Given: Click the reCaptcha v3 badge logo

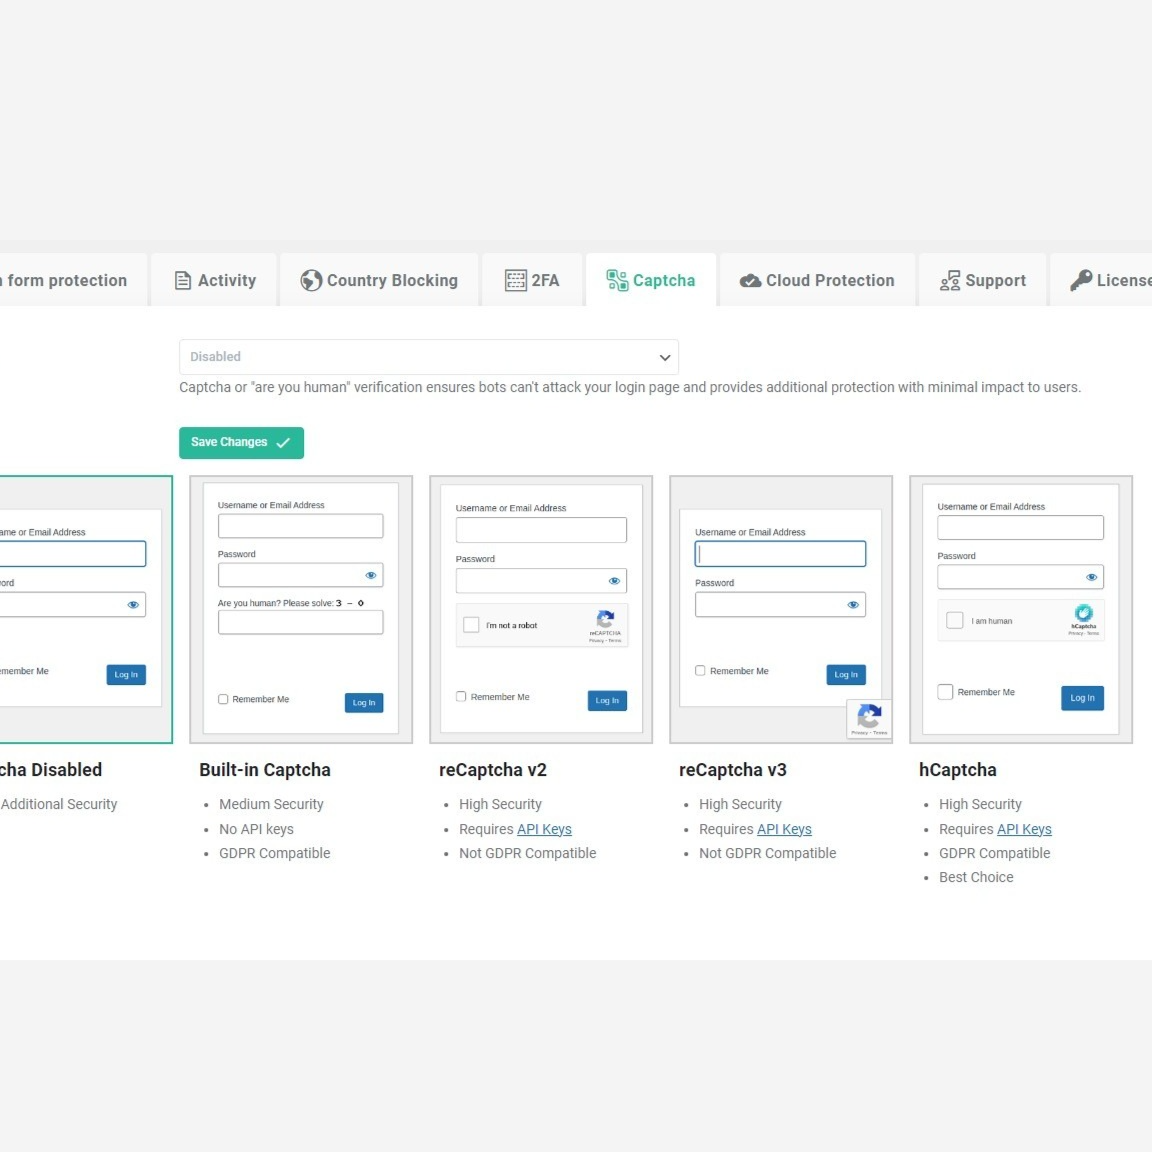Looking at the screenshot, I should coord(869,716).
